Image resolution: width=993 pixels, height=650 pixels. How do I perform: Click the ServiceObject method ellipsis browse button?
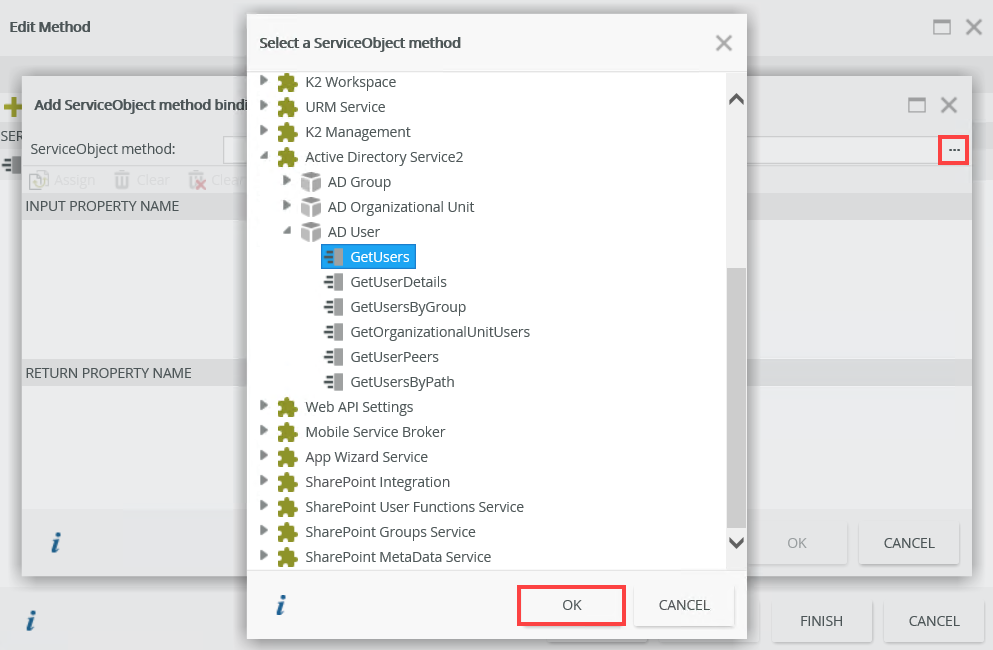click(954, 150)
